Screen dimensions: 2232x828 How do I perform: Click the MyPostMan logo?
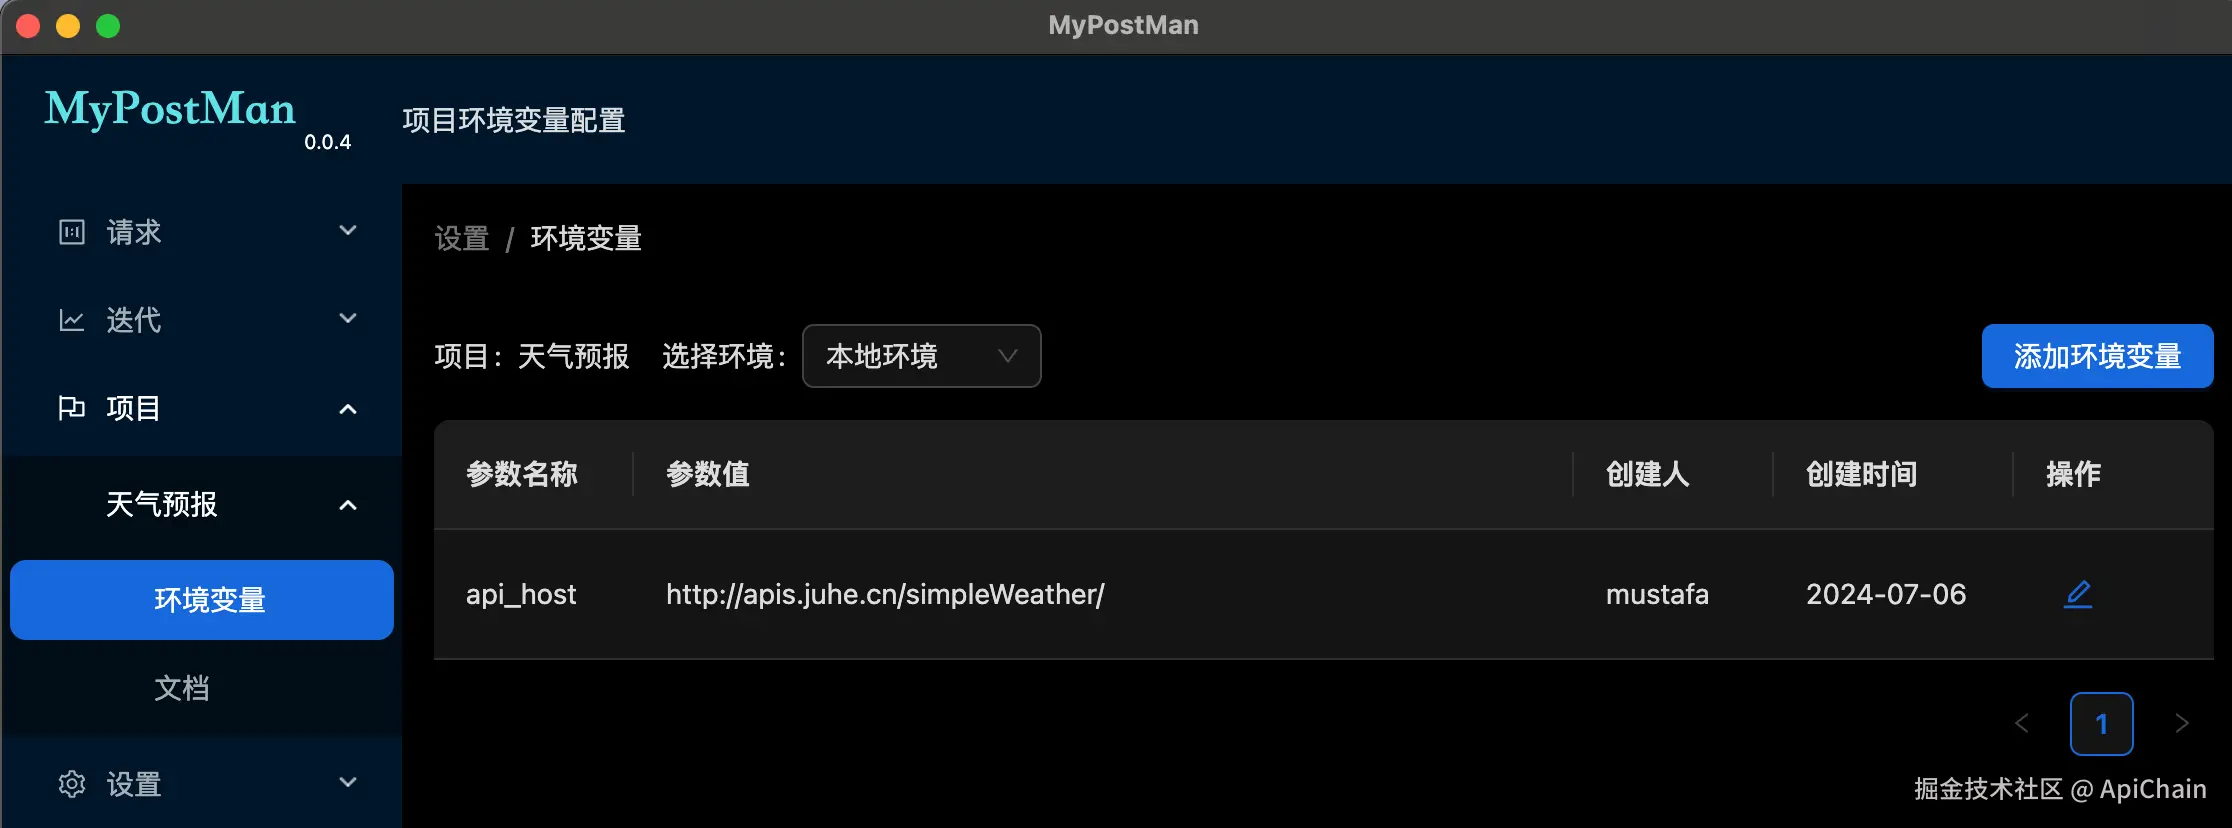170,109
